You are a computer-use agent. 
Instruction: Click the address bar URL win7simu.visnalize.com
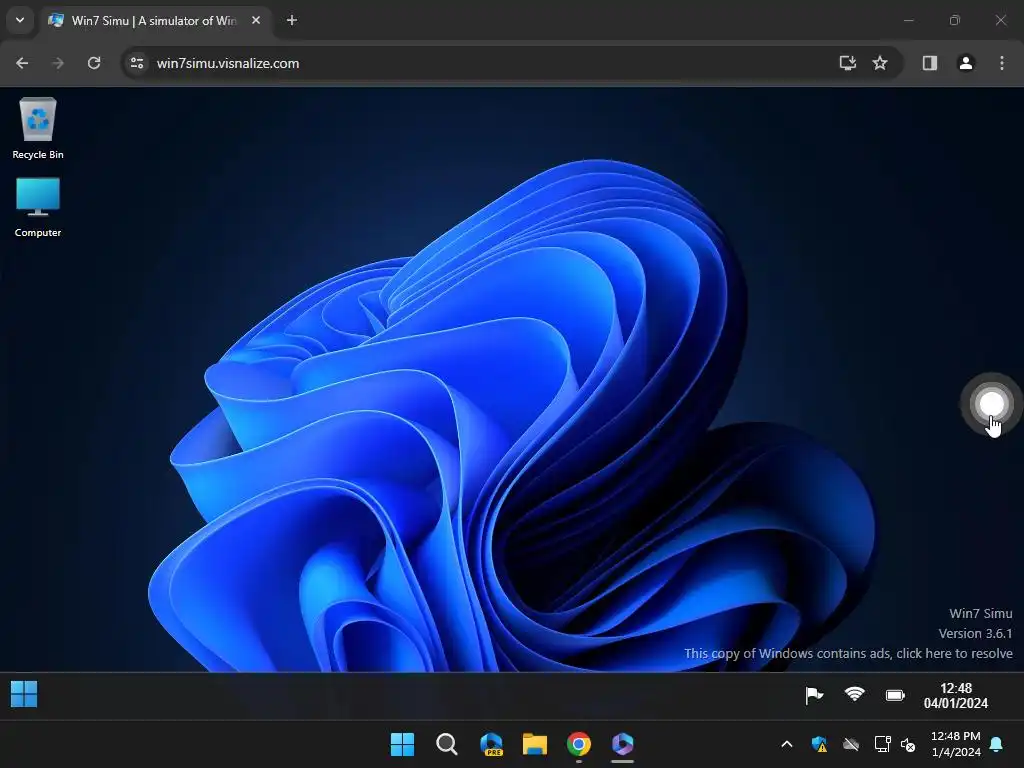click(228, 63)
